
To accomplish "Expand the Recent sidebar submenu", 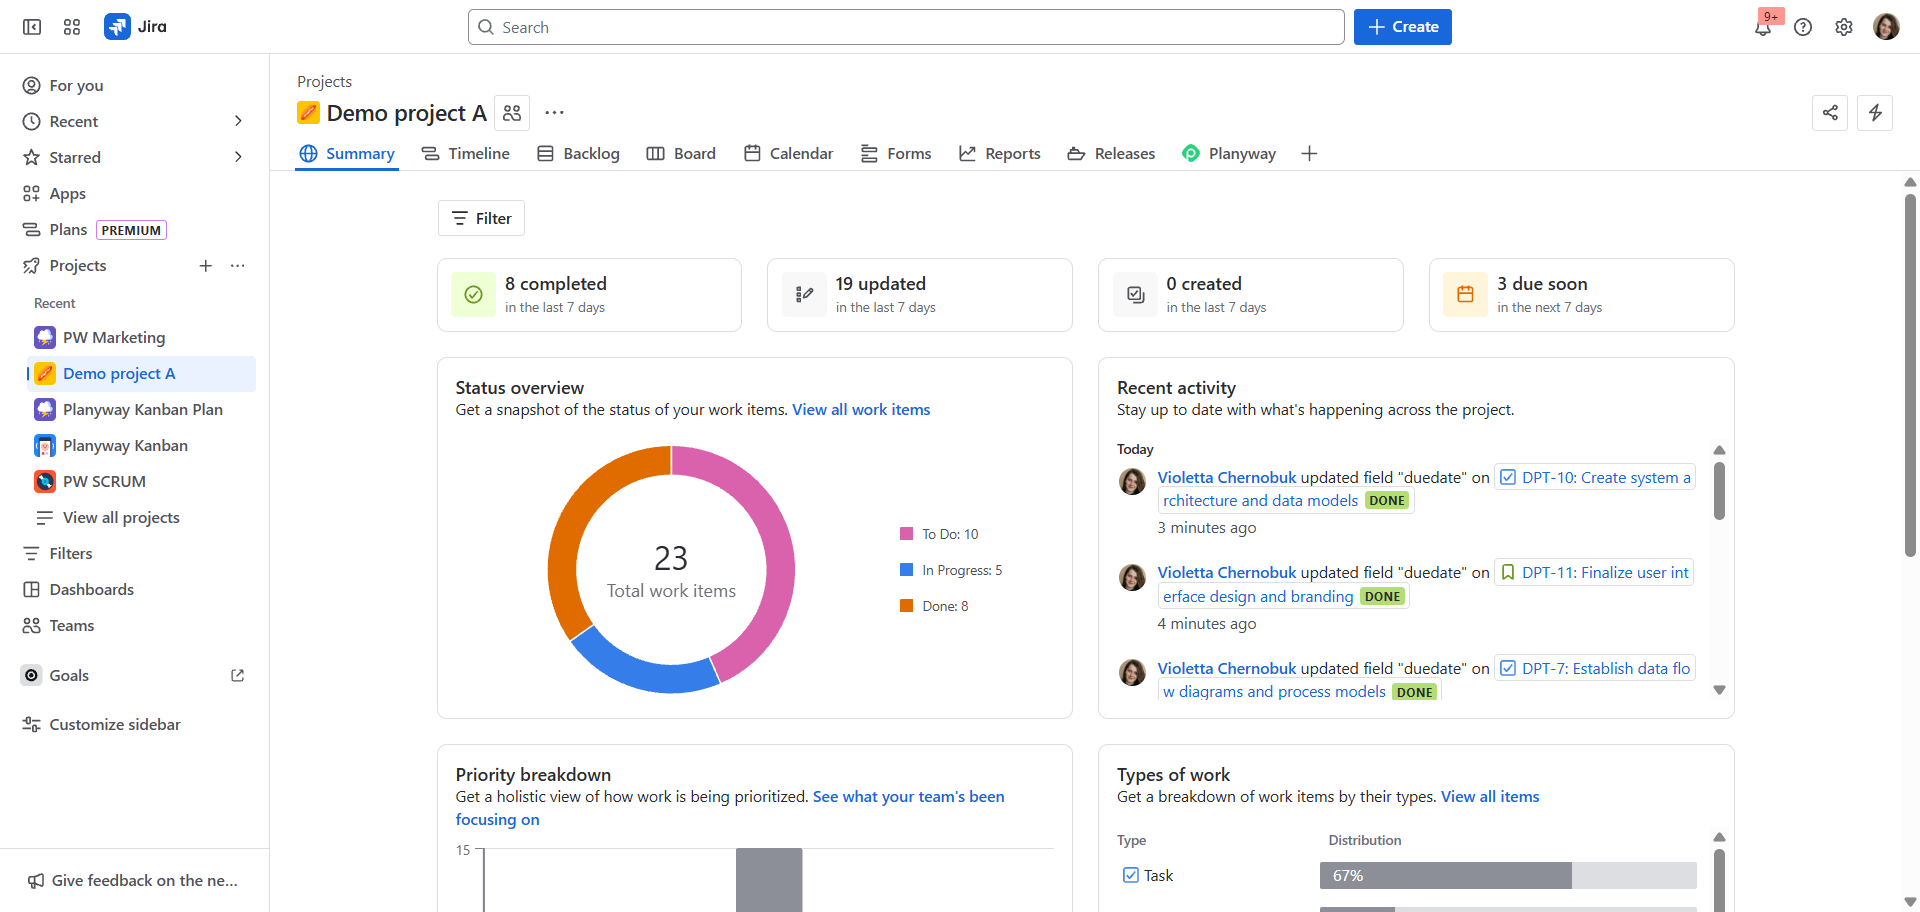I will click(238, 121).
